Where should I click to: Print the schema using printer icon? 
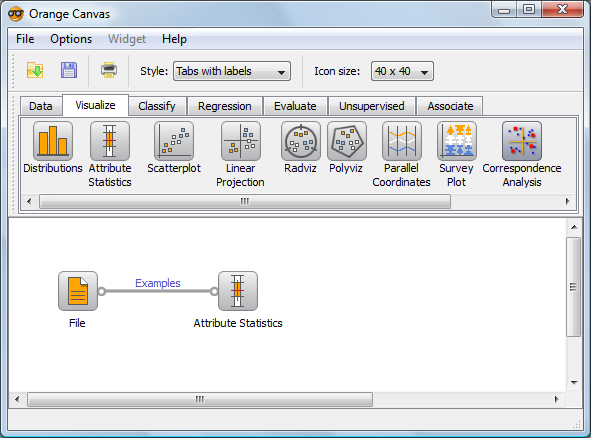[x=109, y=70]
